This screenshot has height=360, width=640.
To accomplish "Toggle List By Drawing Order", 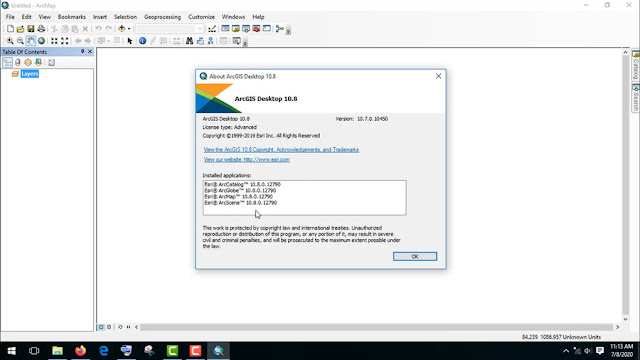I will coord(7,62).
